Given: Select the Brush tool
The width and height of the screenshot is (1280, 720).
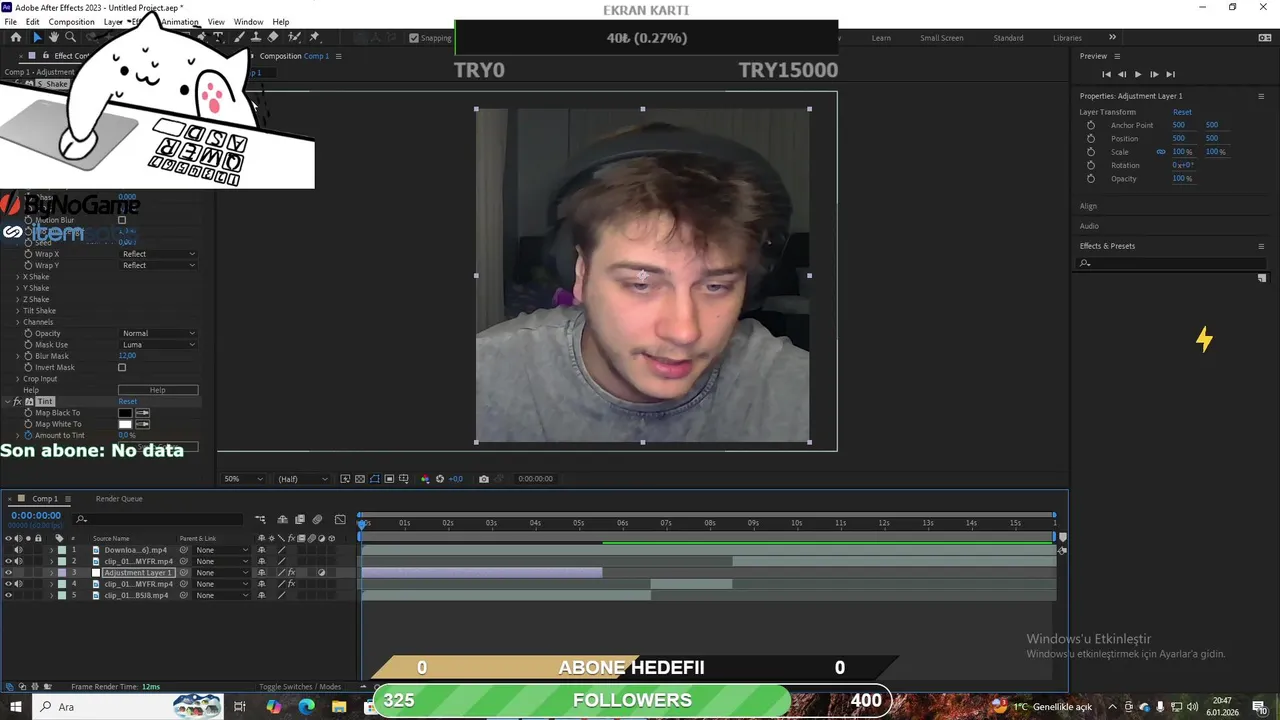Looking at the screenshot, I should coord(239,37).
